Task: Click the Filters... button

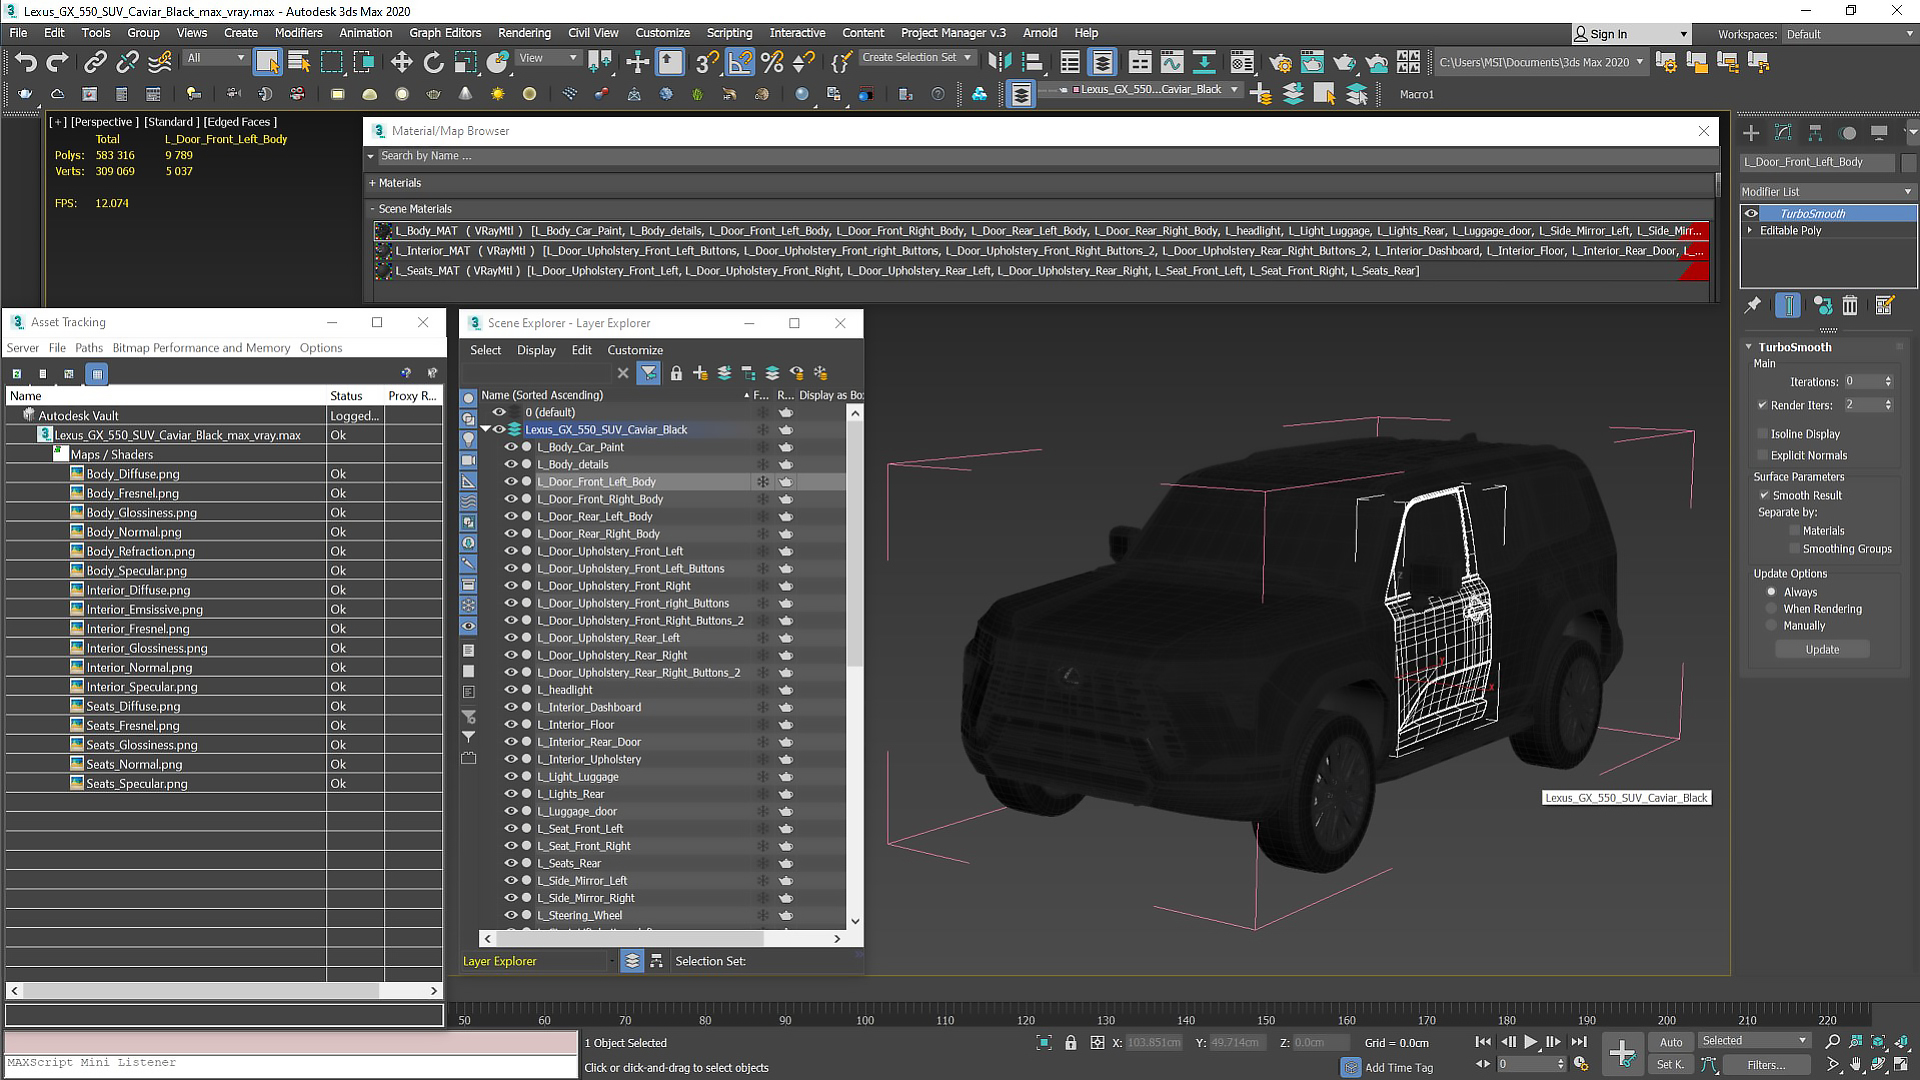Action: click(x=1766, y=1065)
